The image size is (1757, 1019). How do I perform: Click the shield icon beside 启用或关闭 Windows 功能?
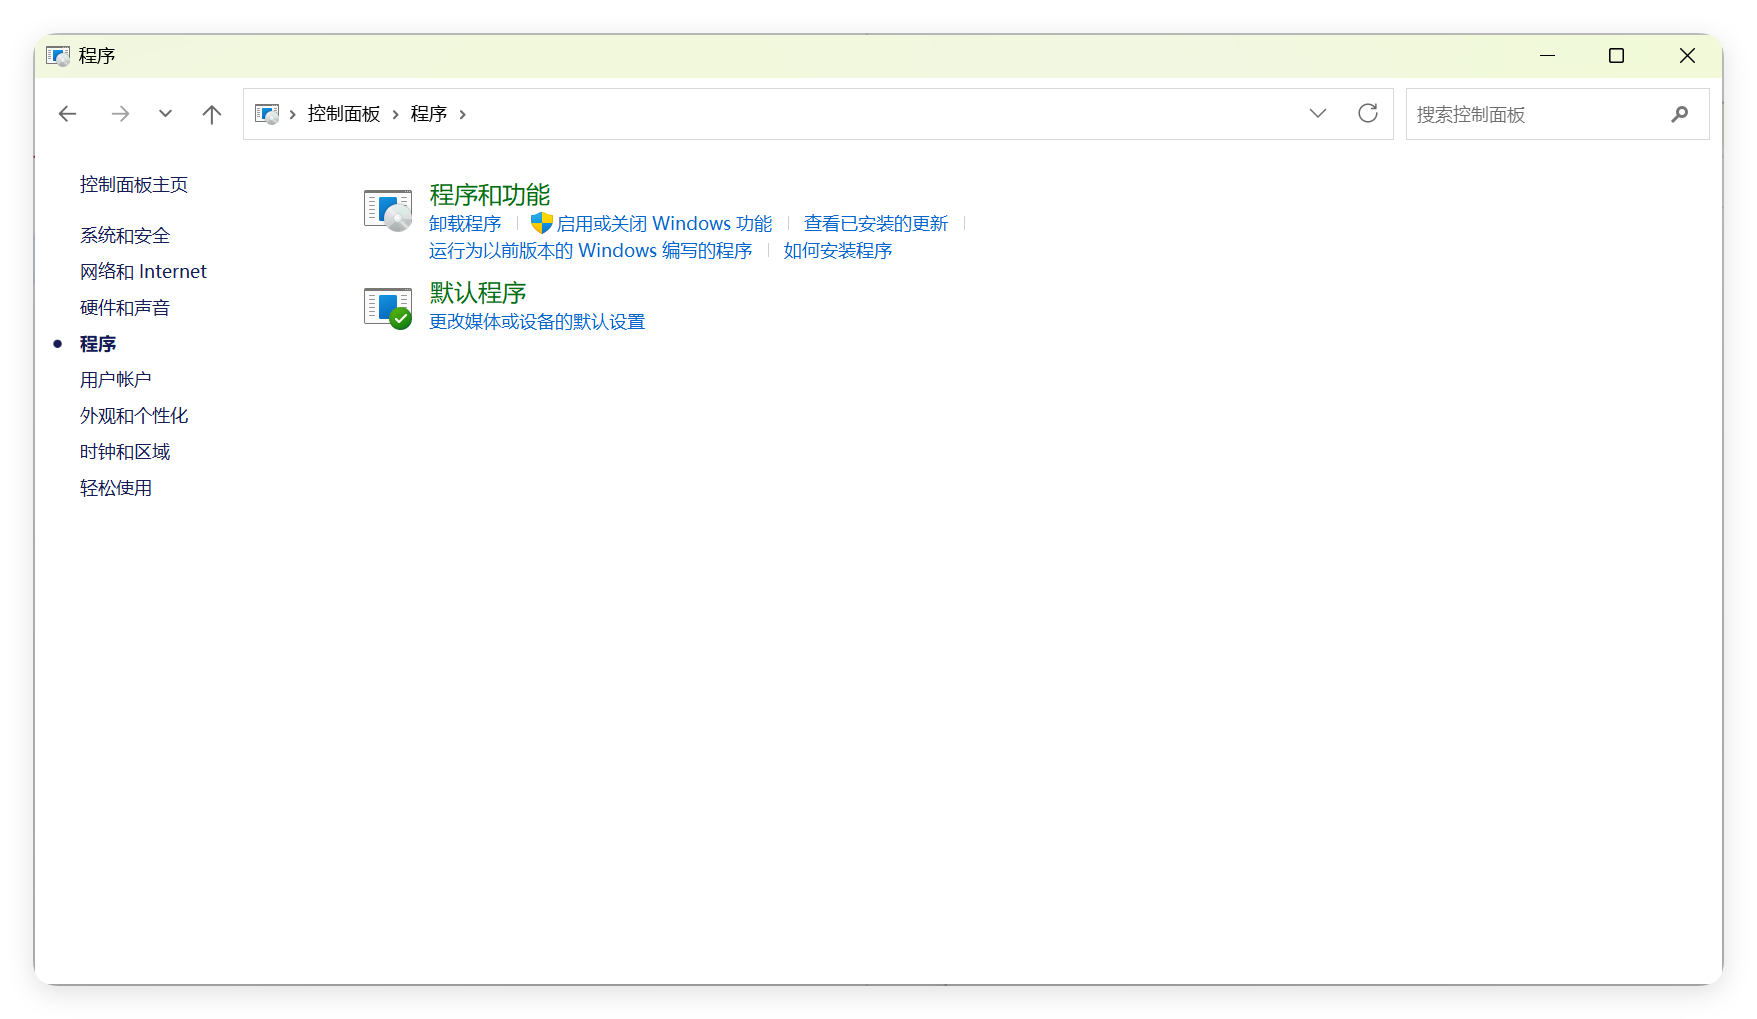(541, 223)
